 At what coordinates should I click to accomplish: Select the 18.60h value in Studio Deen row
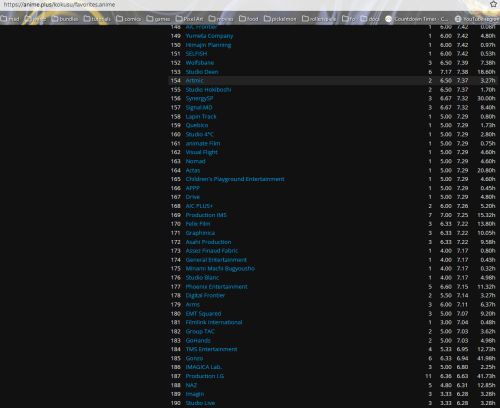pos(486,72)
